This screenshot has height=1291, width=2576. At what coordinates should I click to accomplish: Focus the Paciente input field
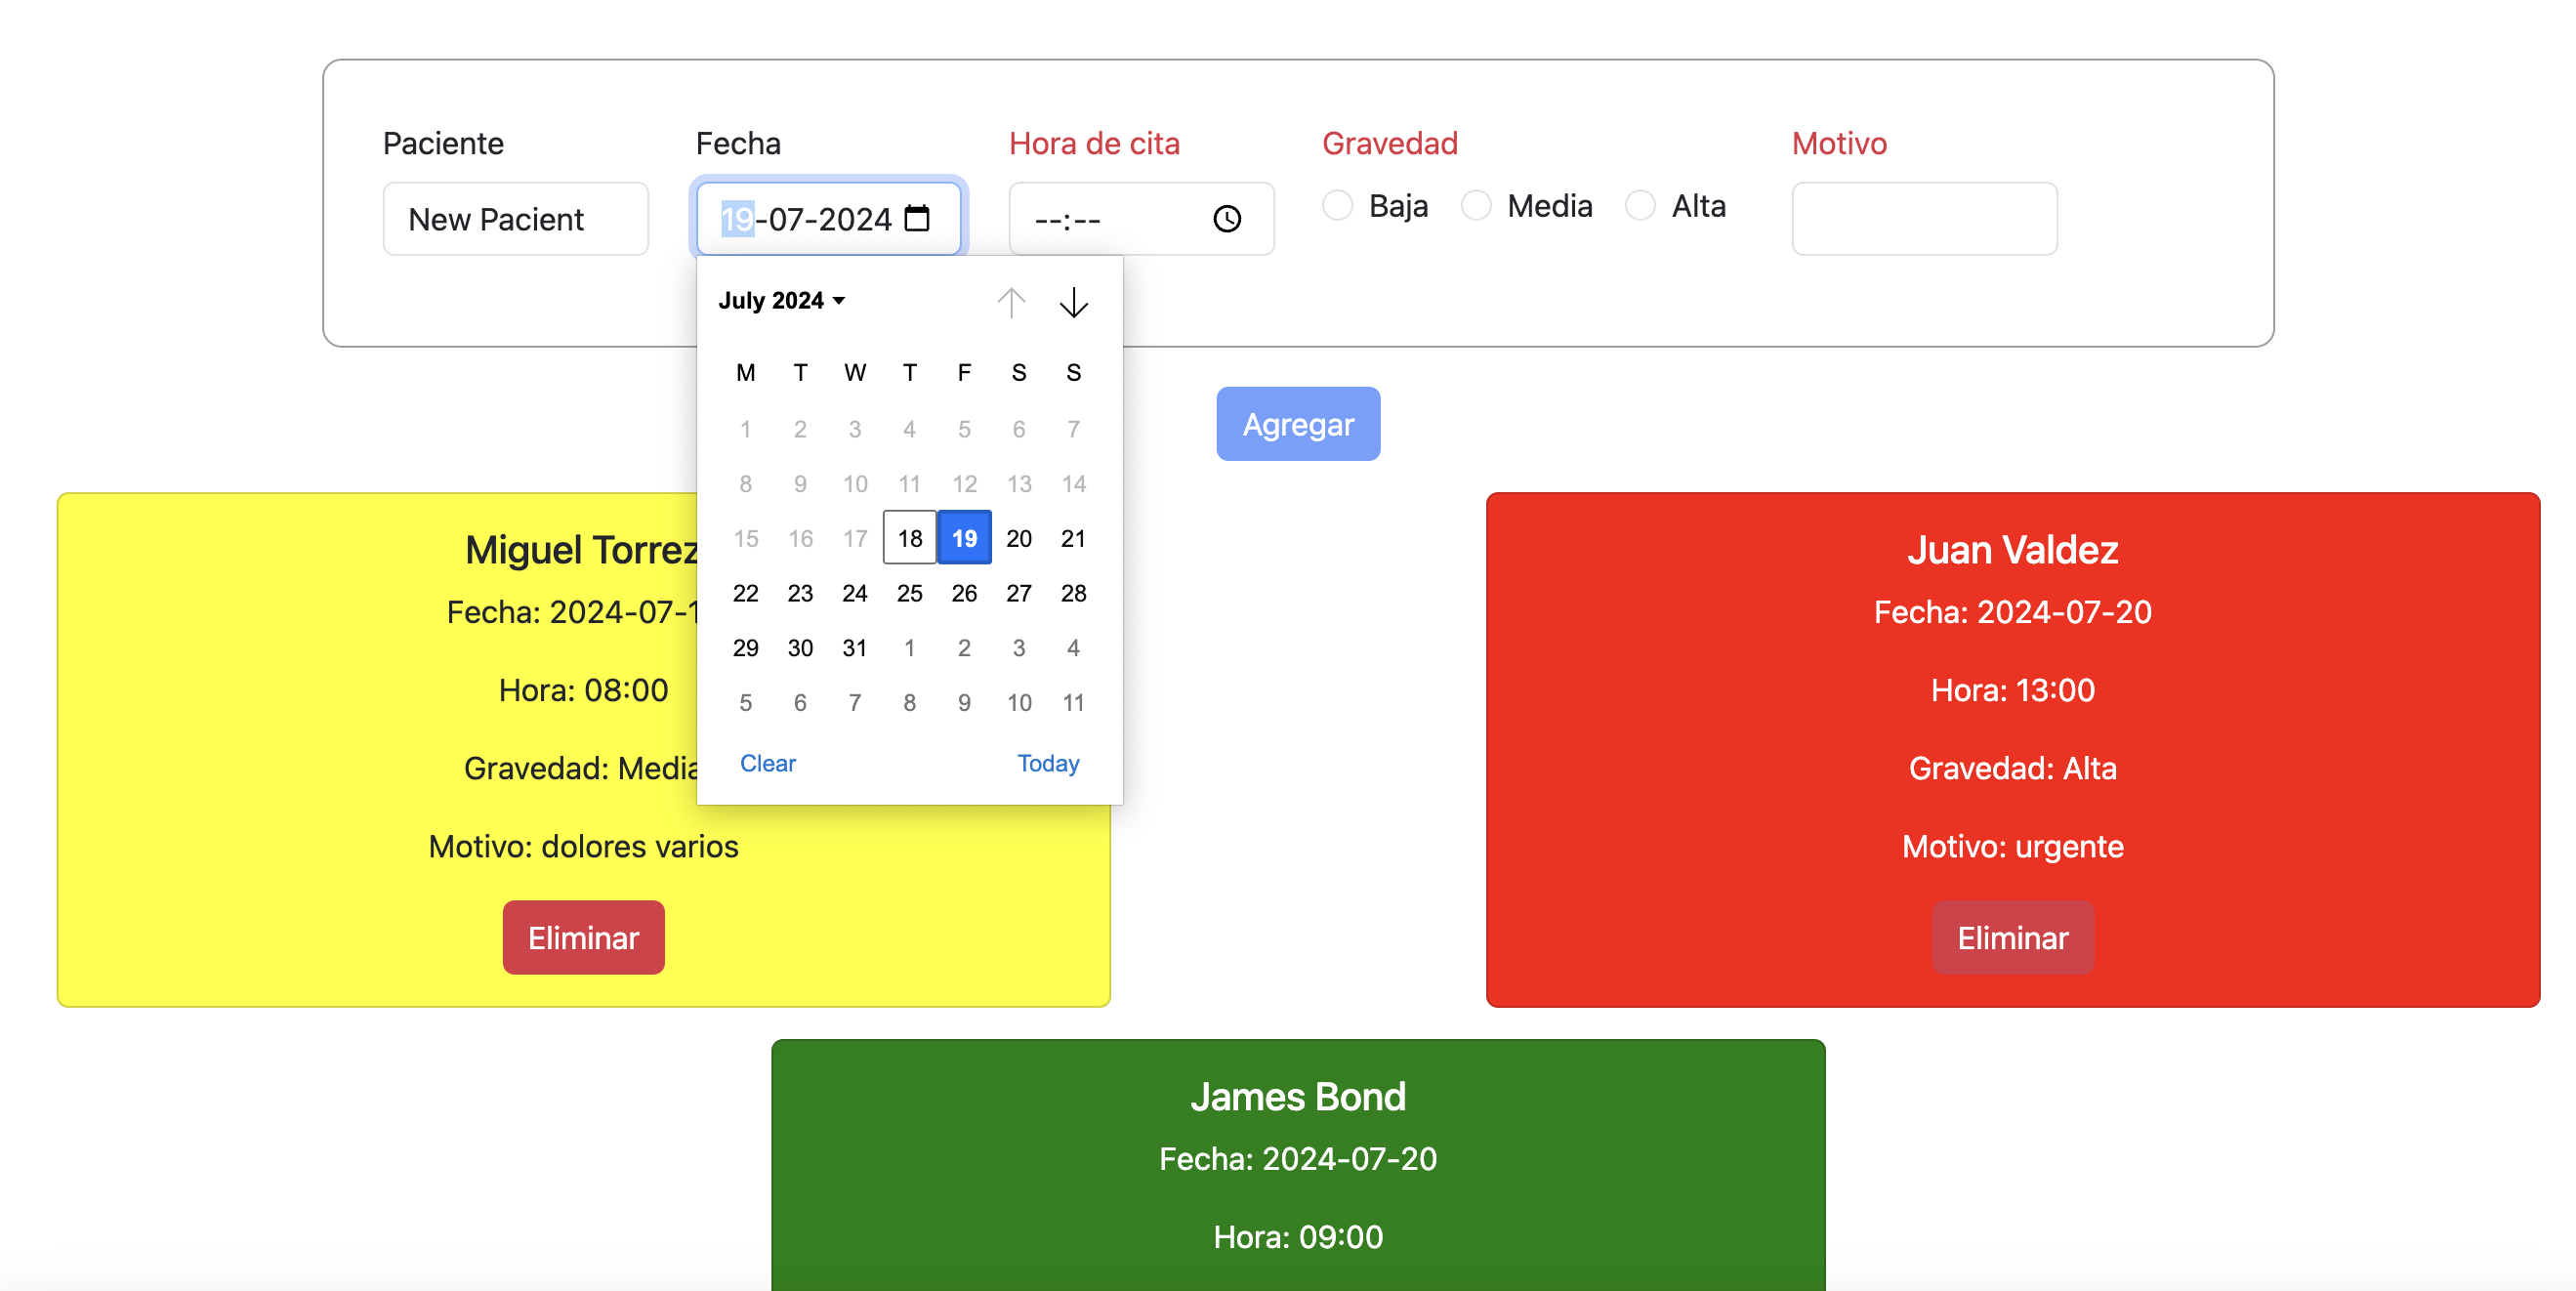pos(516,219)
